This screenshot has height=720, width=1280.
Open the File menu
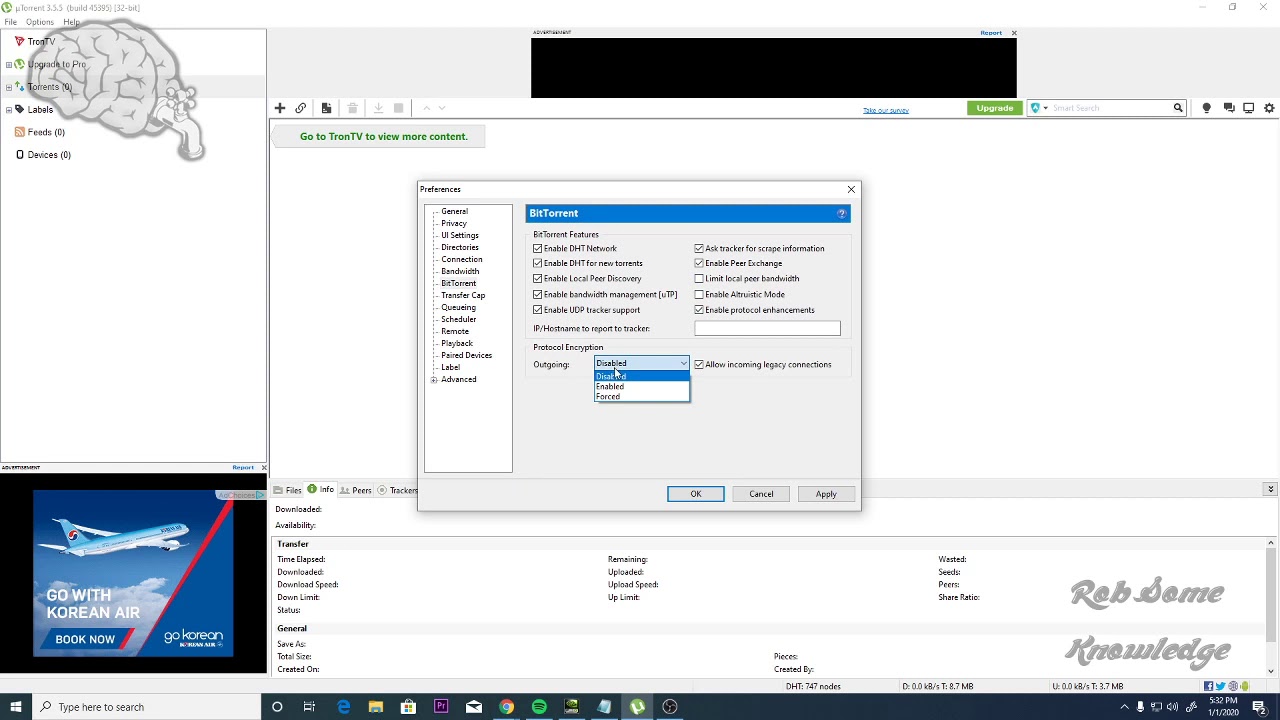click(10, 22)
